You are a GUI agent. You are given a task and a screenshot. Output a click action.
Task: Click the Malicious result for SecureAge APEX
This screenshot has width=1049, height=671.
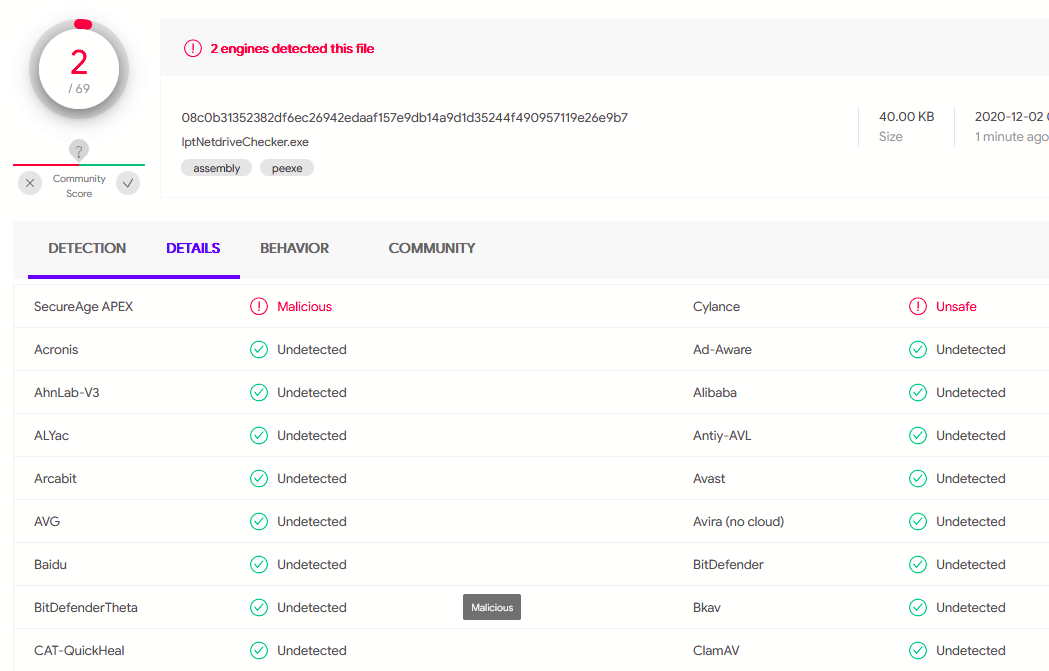coord(304,306)
